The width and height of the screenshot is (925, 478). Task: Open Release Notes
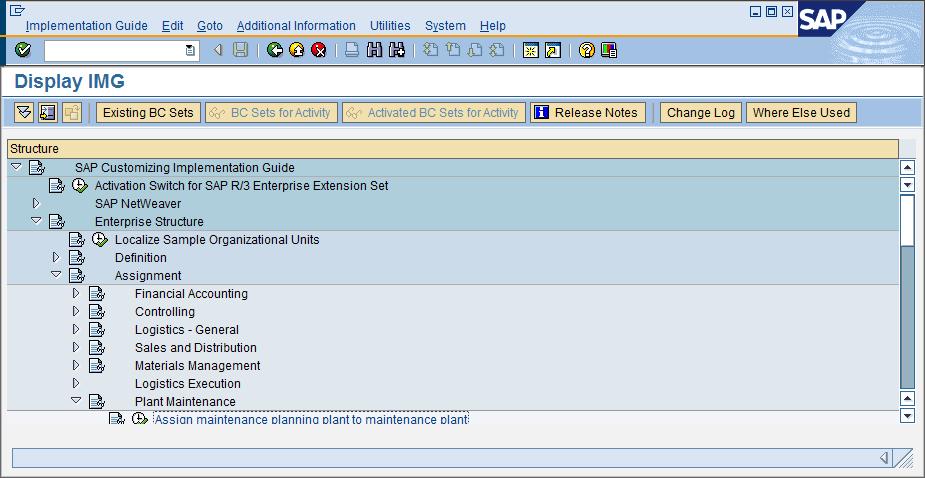click(588, 113)
